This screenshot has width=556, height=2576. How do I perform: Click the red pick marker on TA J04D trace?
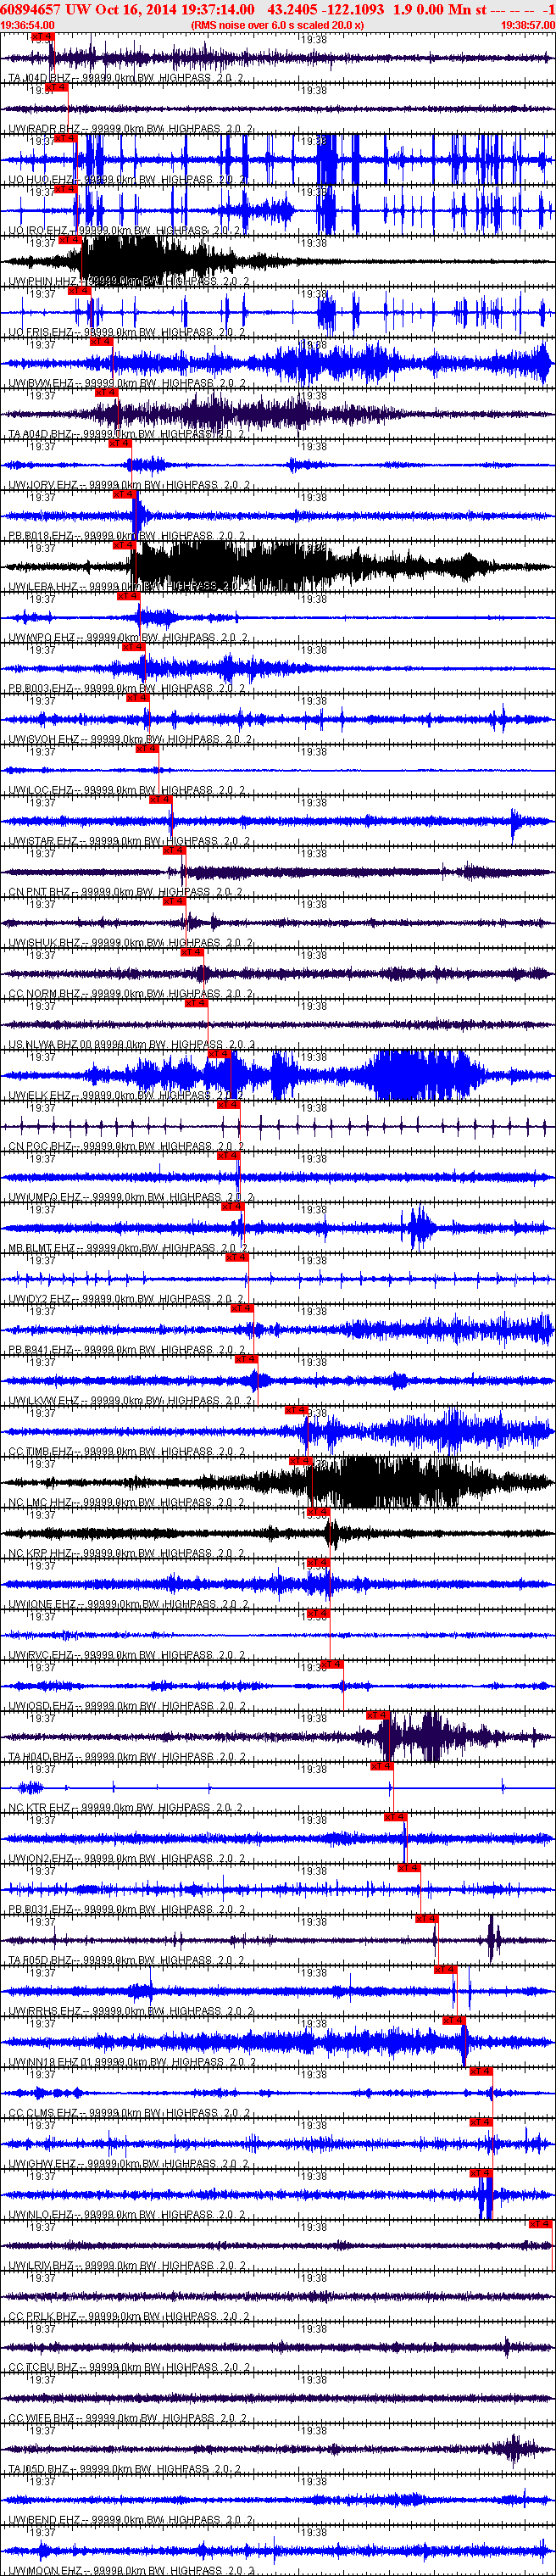43,37
